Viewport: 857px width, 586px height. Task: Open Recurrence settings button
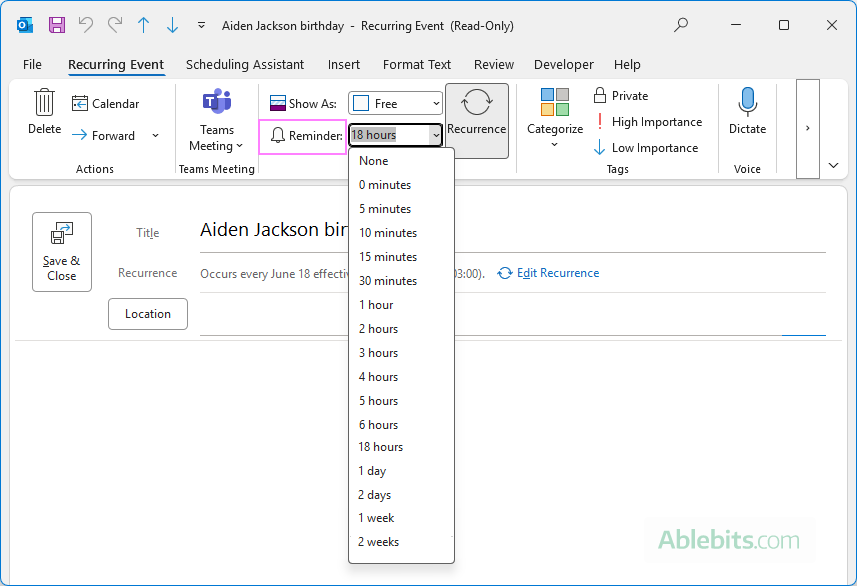point(477,121)
